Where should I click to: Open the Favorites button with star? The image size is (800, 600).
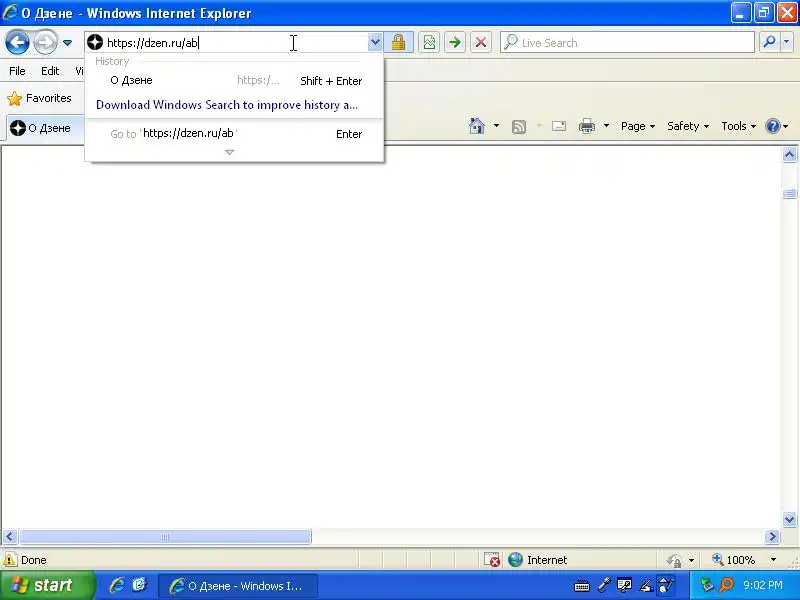coord(40,98)
